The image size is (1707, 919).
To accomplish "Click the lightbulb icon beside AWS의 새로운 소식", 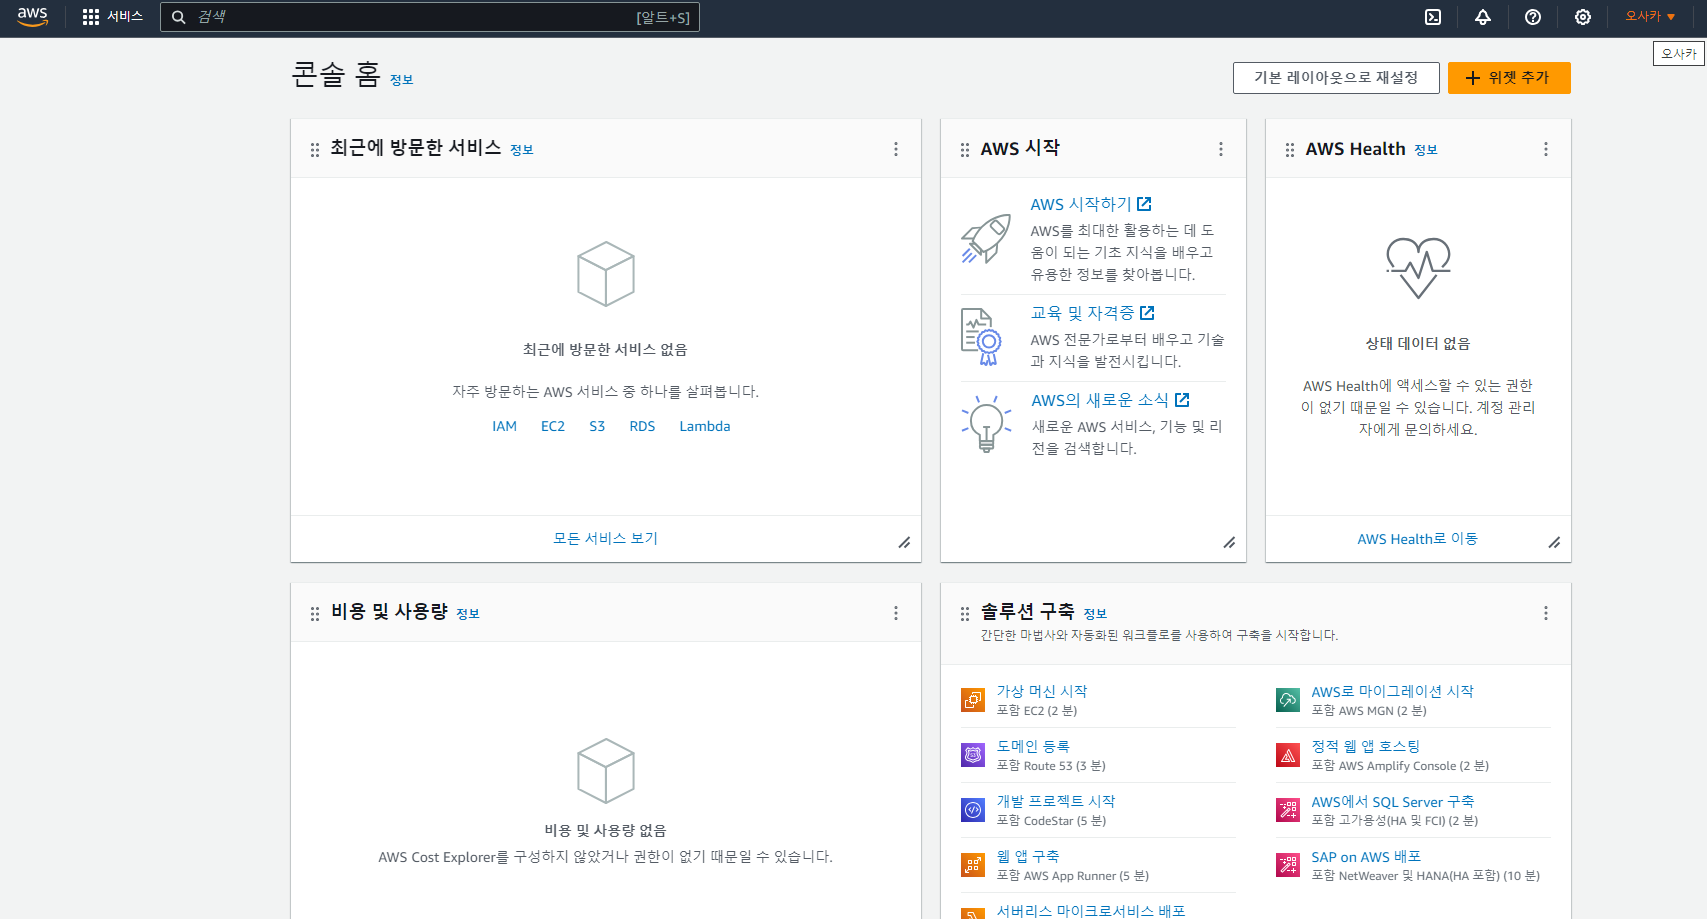I will click(x=986, y=423).
